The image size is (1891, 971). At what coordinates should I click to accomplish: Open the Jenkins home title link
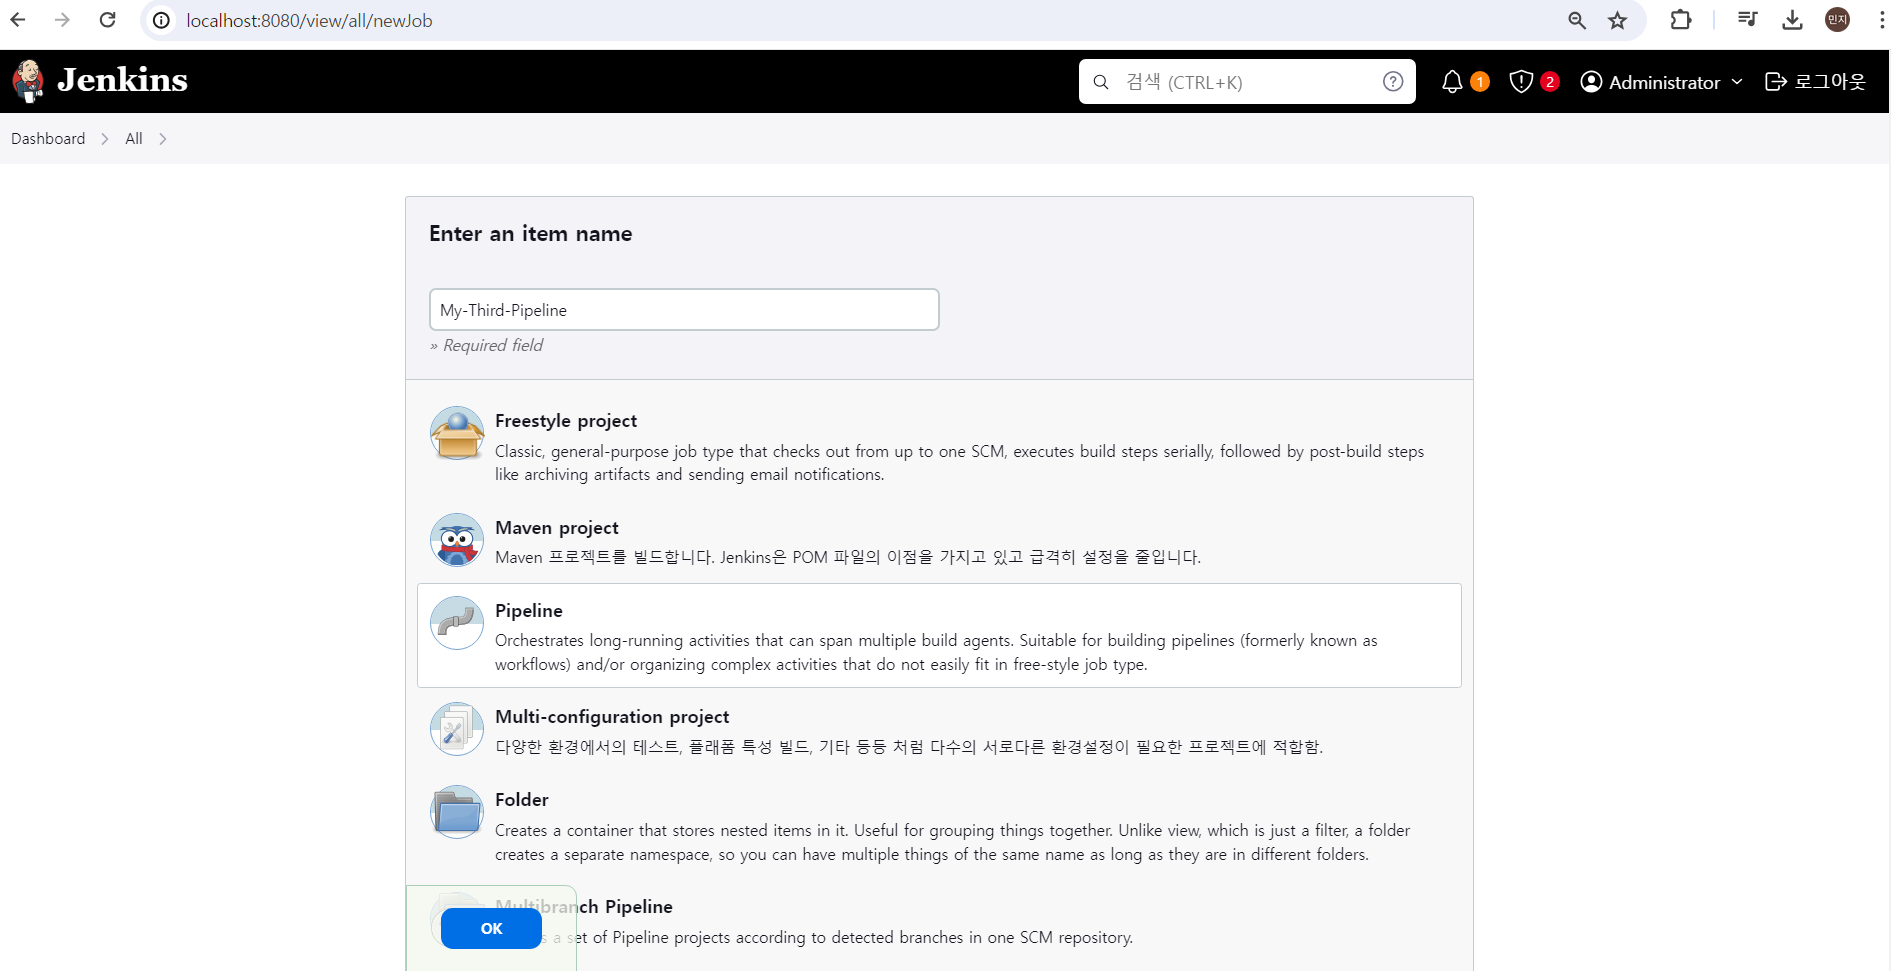click(x=122, y=80)
